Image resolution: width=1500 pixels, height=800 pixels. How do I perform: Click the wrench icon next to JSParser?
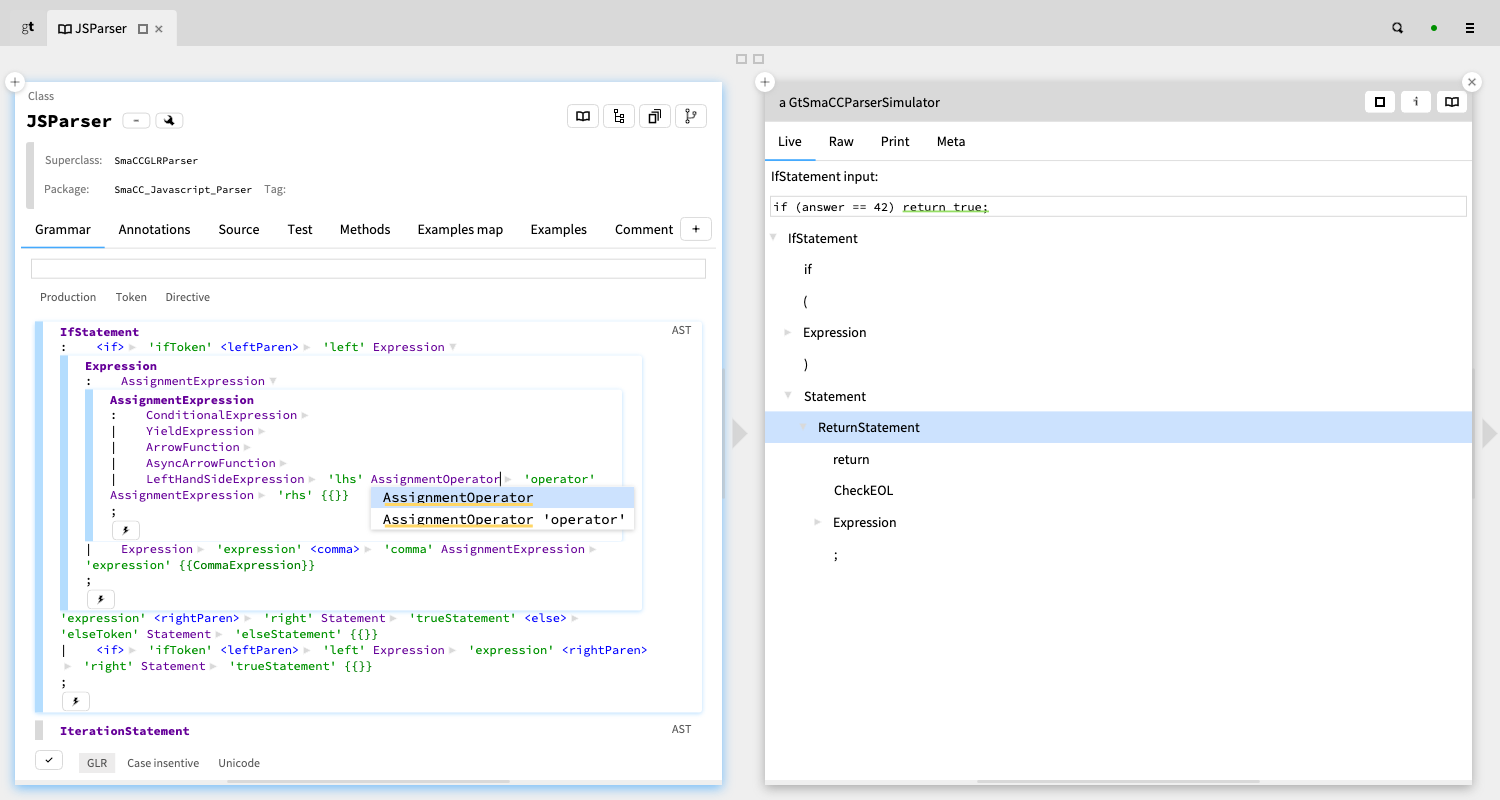[169, 121]
